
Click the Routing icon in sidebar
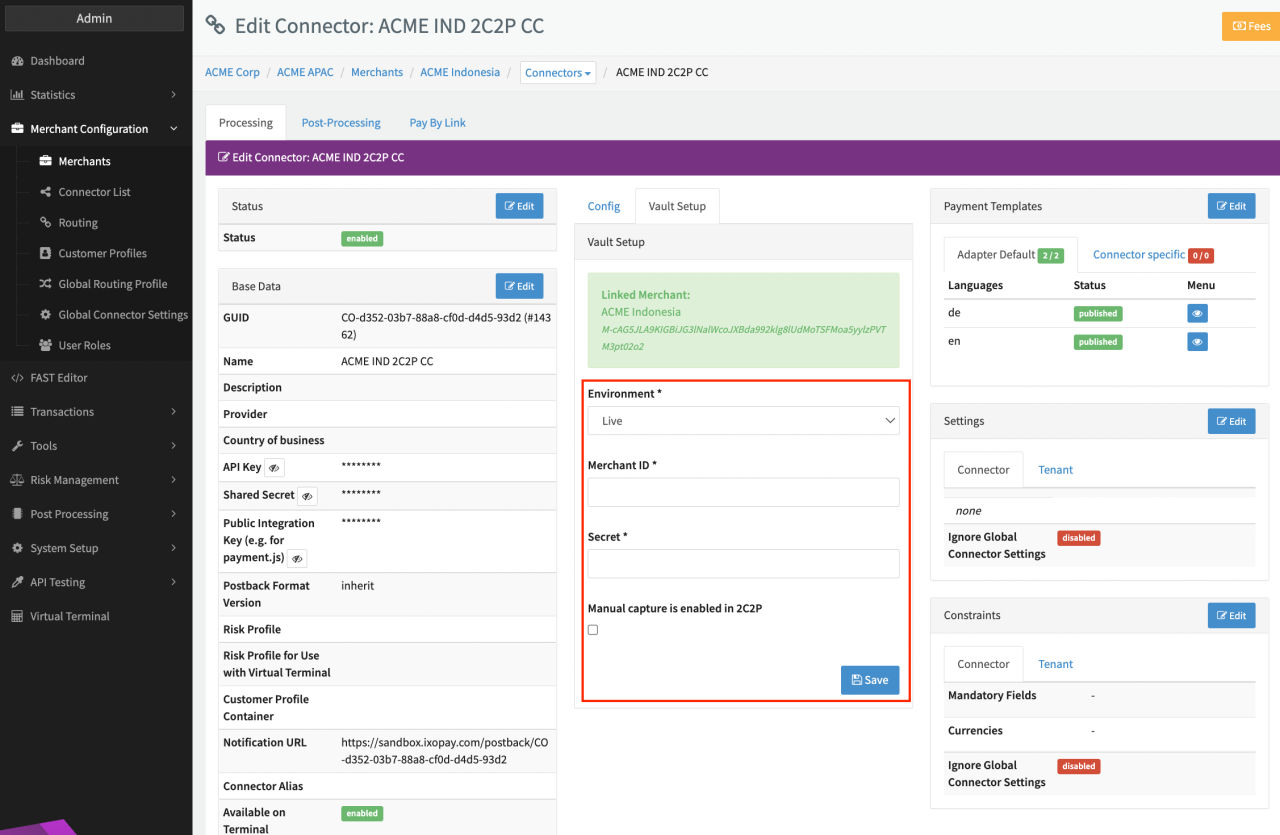point(45,223)
